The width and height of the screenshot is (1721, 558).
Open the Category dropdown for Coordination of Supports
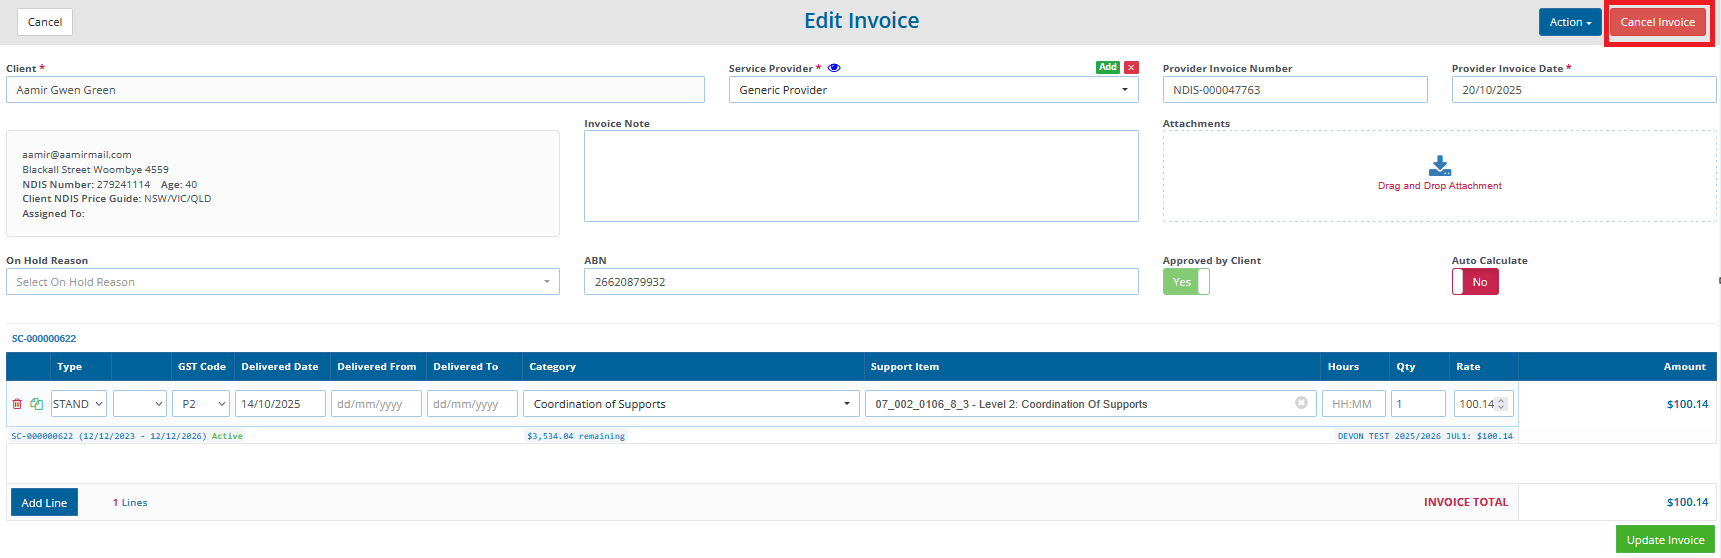(x=691, y=404)
